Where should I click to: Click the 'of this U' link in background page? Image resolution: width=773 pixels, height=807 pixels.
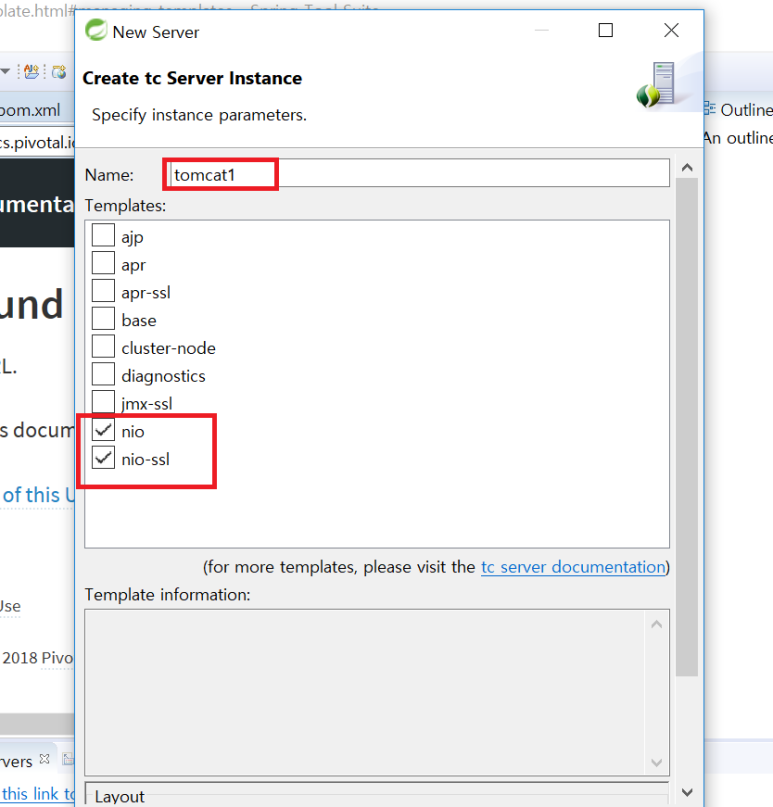click(x=38, y=495)
